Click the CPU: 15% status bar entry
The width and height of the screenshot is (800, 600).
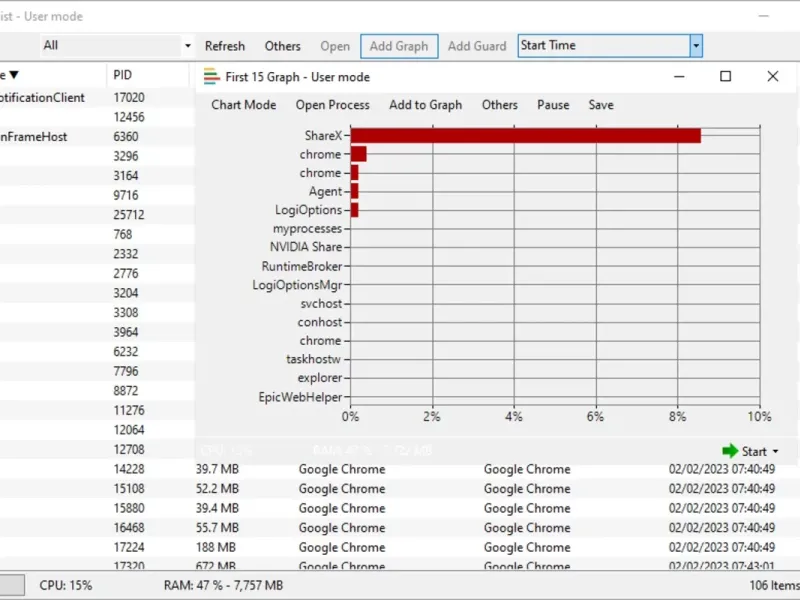tap(66, 586)
